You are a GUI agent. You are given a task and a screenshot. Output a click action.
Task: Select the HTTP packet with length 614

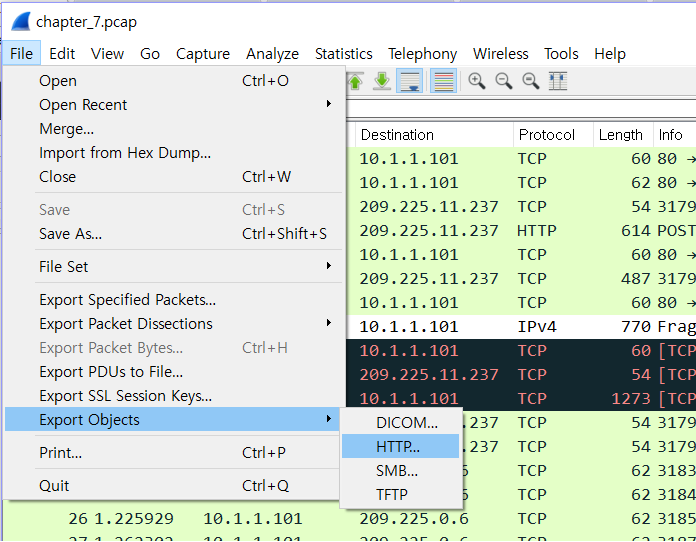point(521,230)
